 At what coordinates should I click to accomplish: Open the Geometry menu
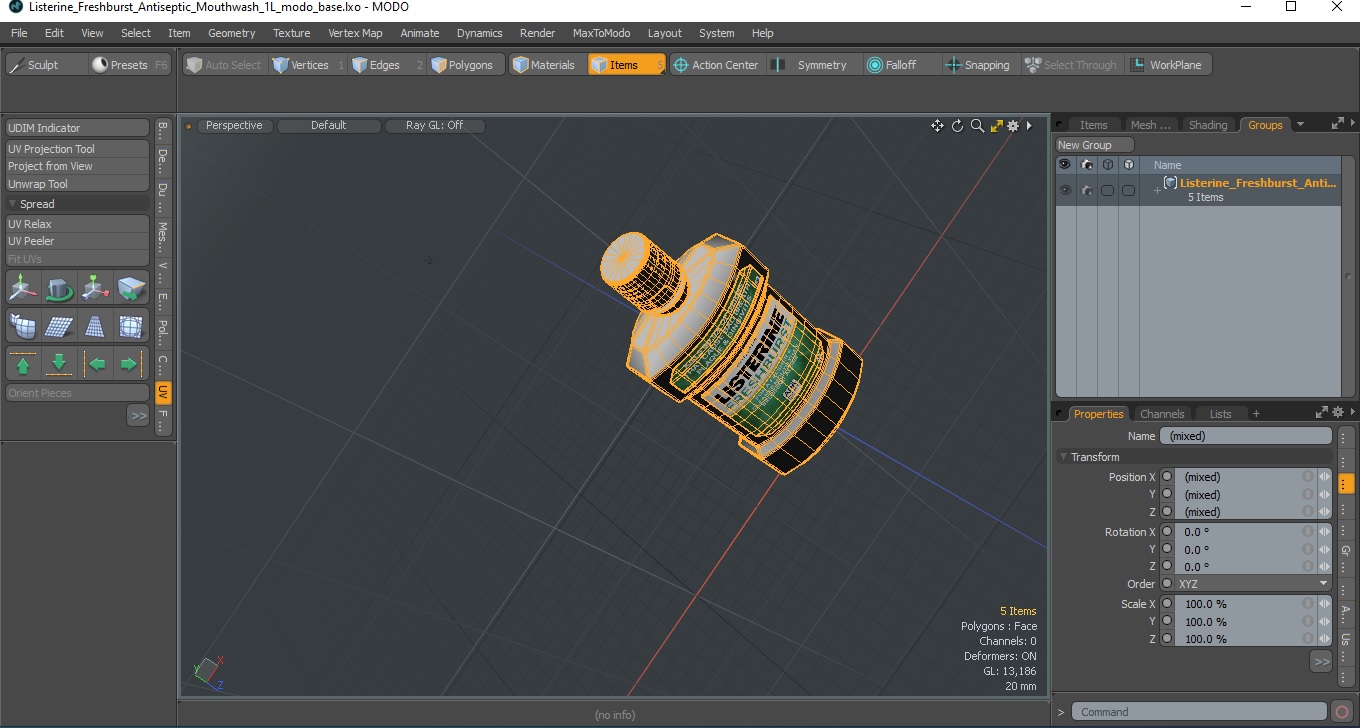click(232, 33)
